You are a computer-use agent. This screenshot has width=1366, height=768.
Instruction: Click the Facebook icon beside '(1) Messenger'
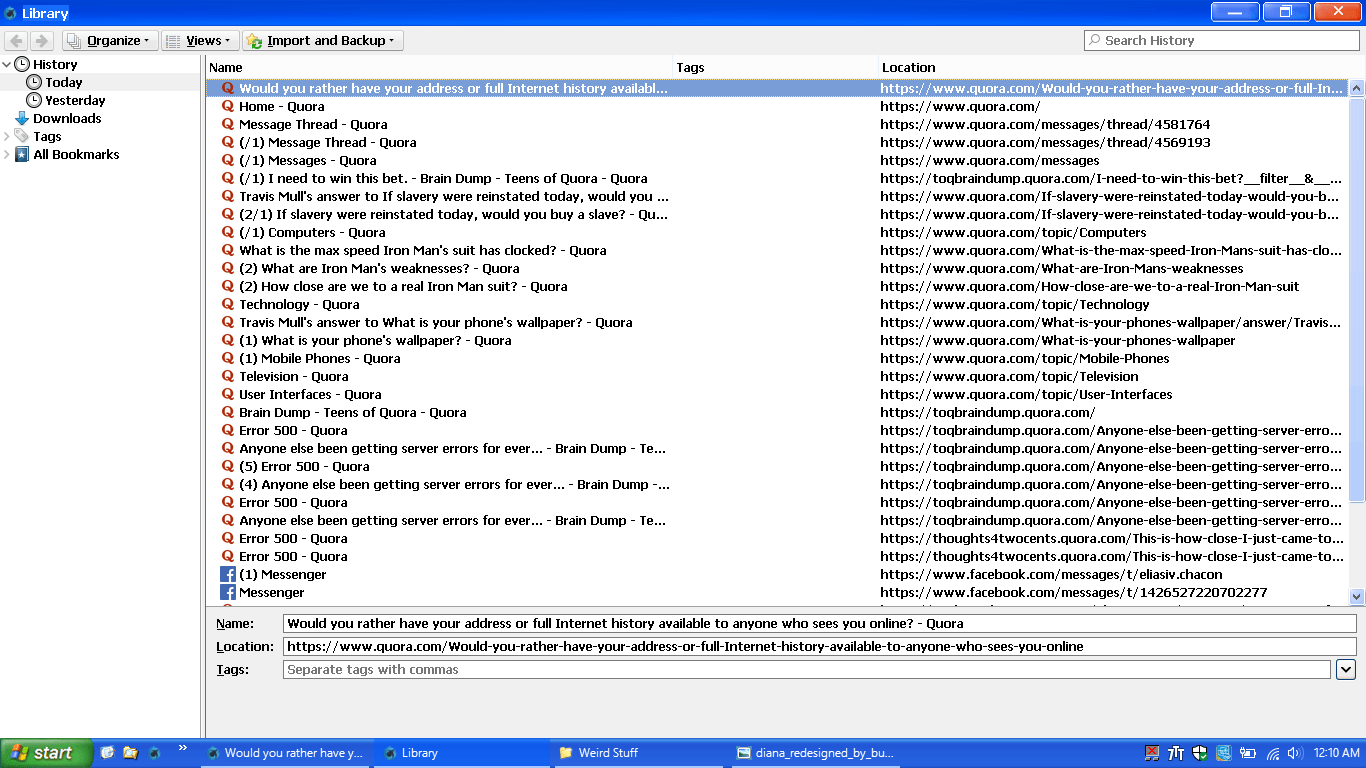point(228,575)
